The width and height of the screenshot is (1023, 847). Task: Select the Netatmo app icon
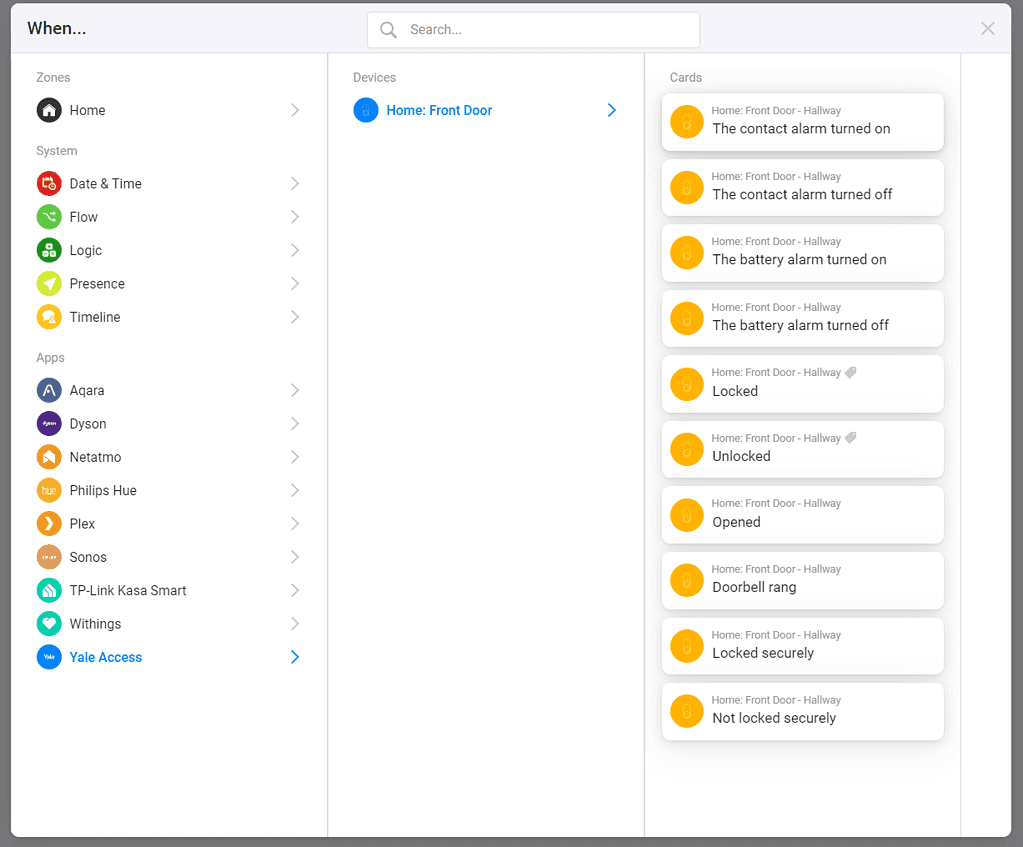(49, 457)
